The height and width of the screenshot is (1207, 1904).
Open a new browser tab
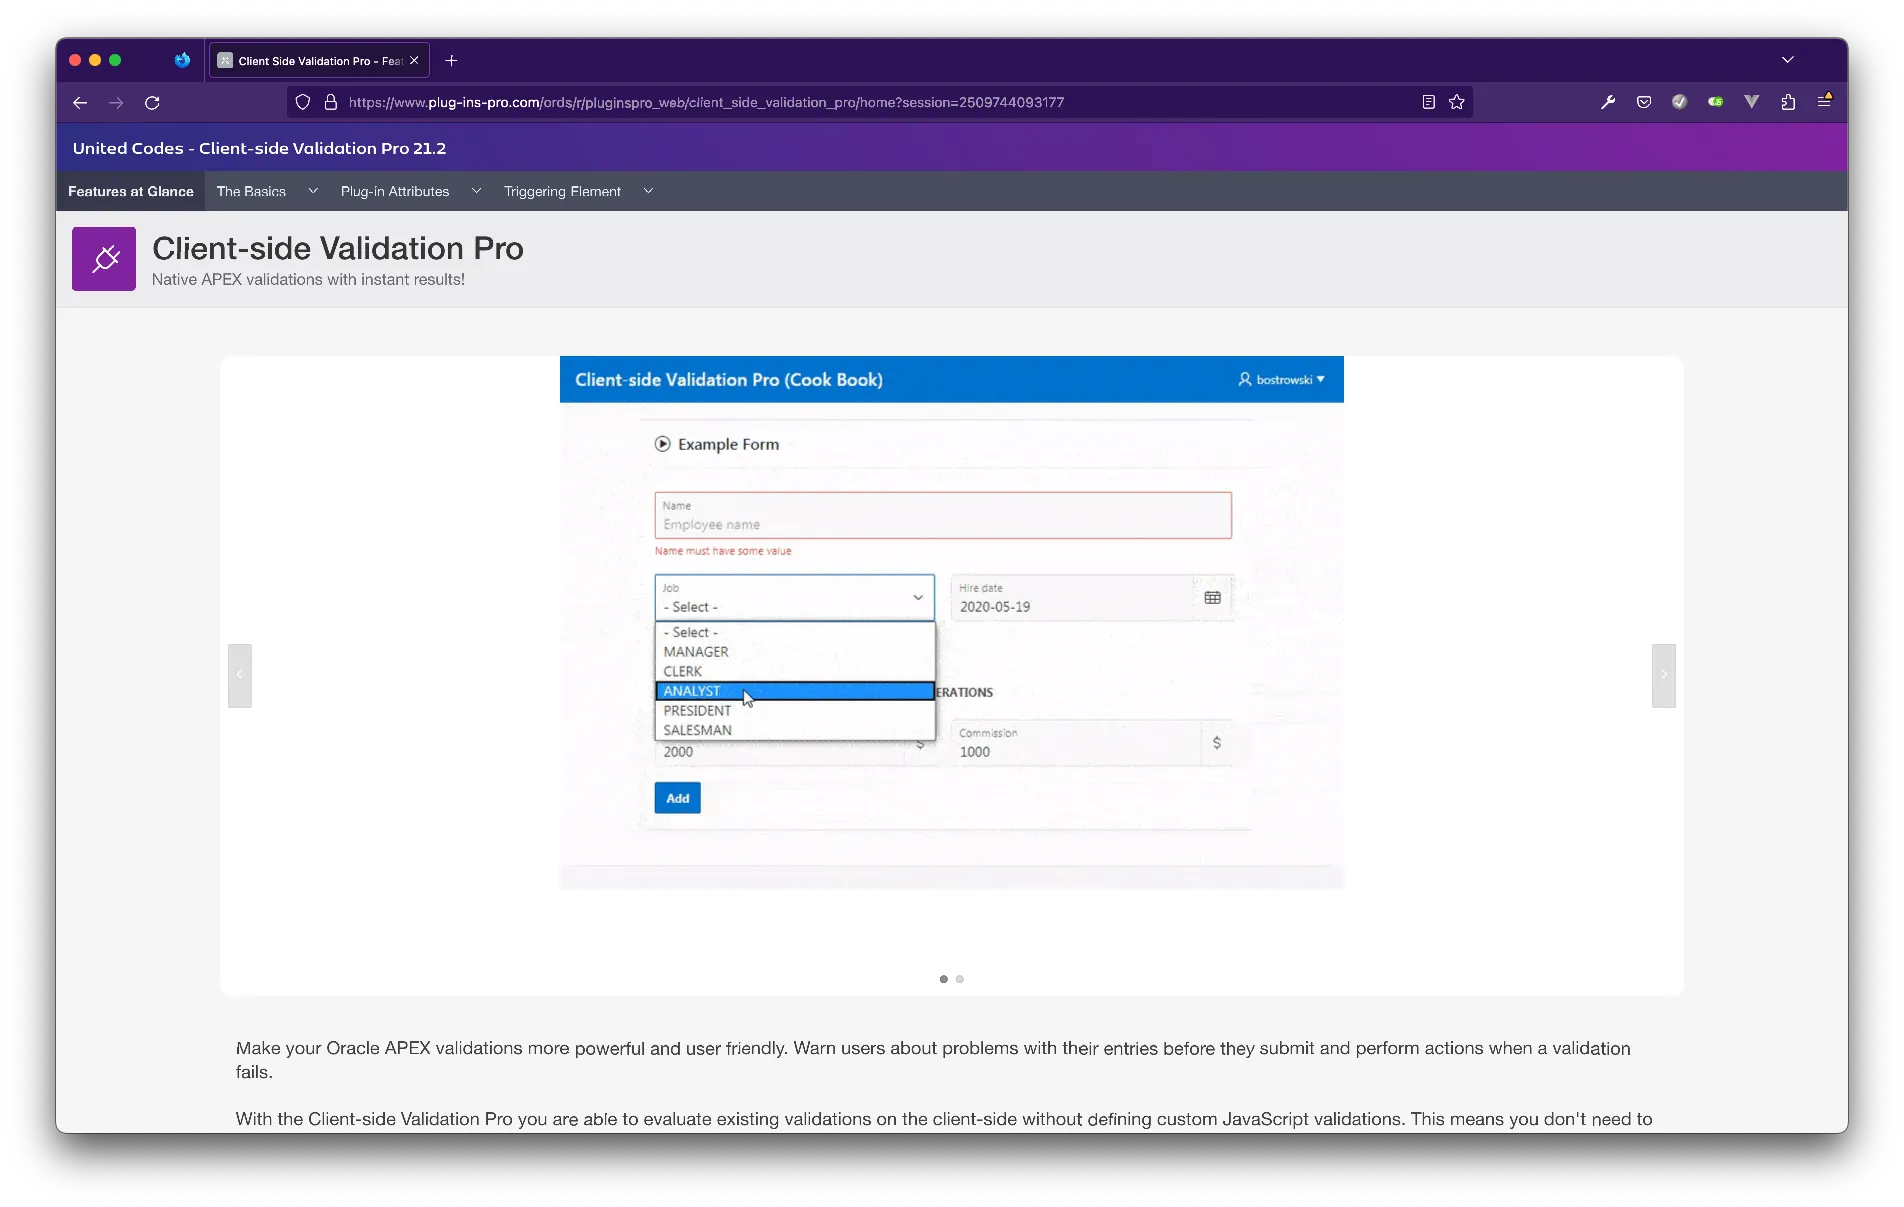click(451, 61)
